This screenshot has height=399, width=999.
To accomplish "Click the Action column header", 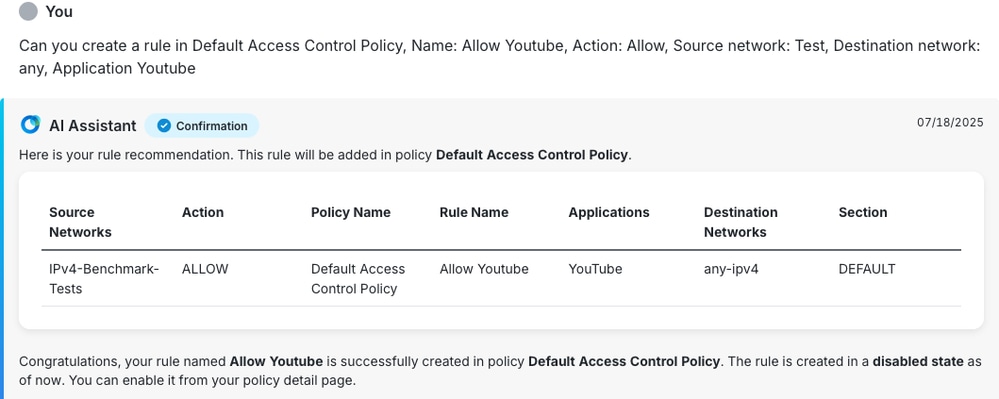I will [203, 212].
